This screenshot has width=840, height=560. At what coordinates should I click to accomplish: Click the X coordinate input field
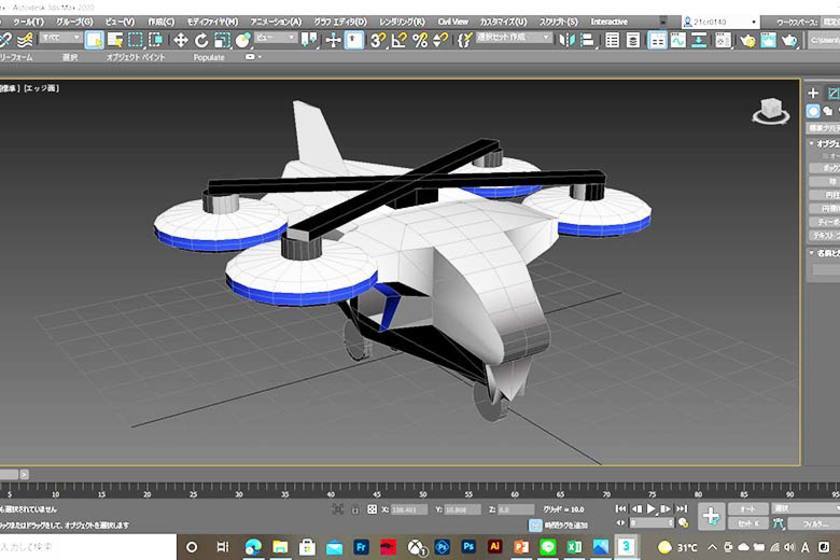click(408, 509)
